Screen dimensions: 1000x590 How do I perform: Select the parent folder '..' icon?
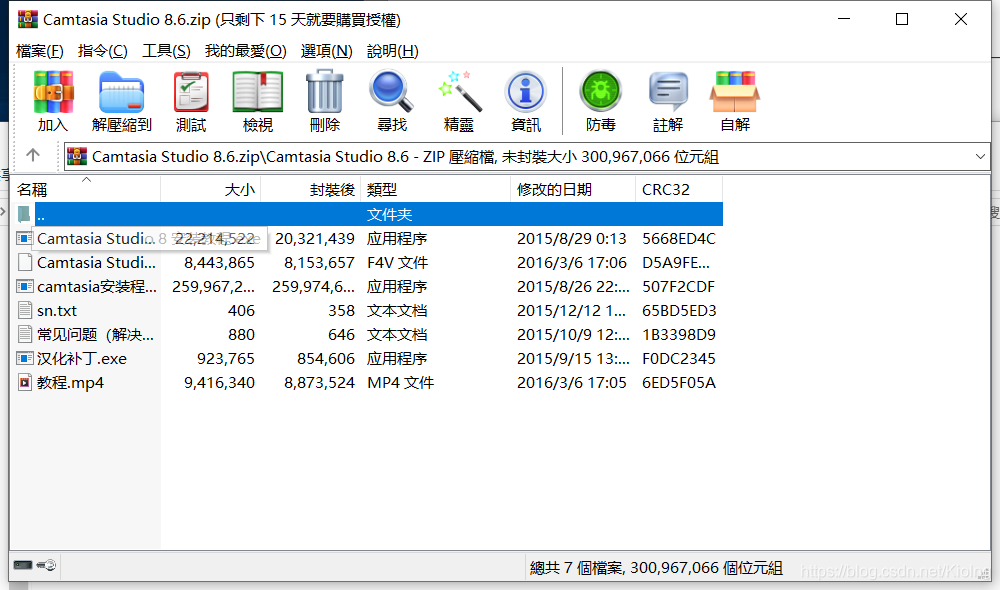coord(24,214)
